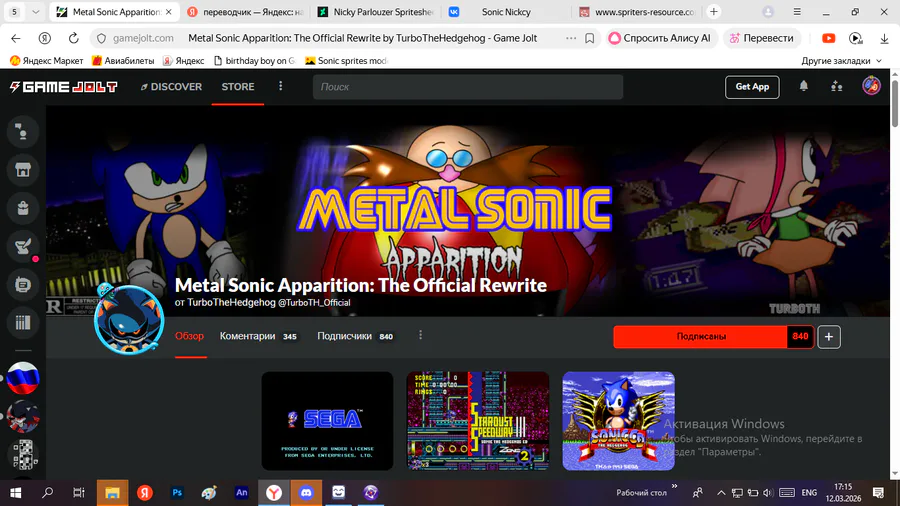Open the pixel pattern community icon in sidebar

click(x=23, y=454)
